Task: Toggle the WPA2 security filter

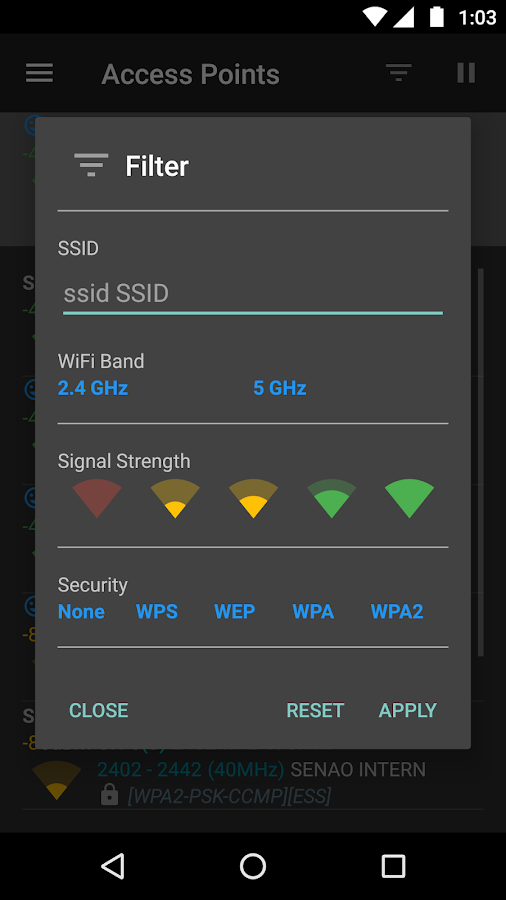Action: coord(397,612)
